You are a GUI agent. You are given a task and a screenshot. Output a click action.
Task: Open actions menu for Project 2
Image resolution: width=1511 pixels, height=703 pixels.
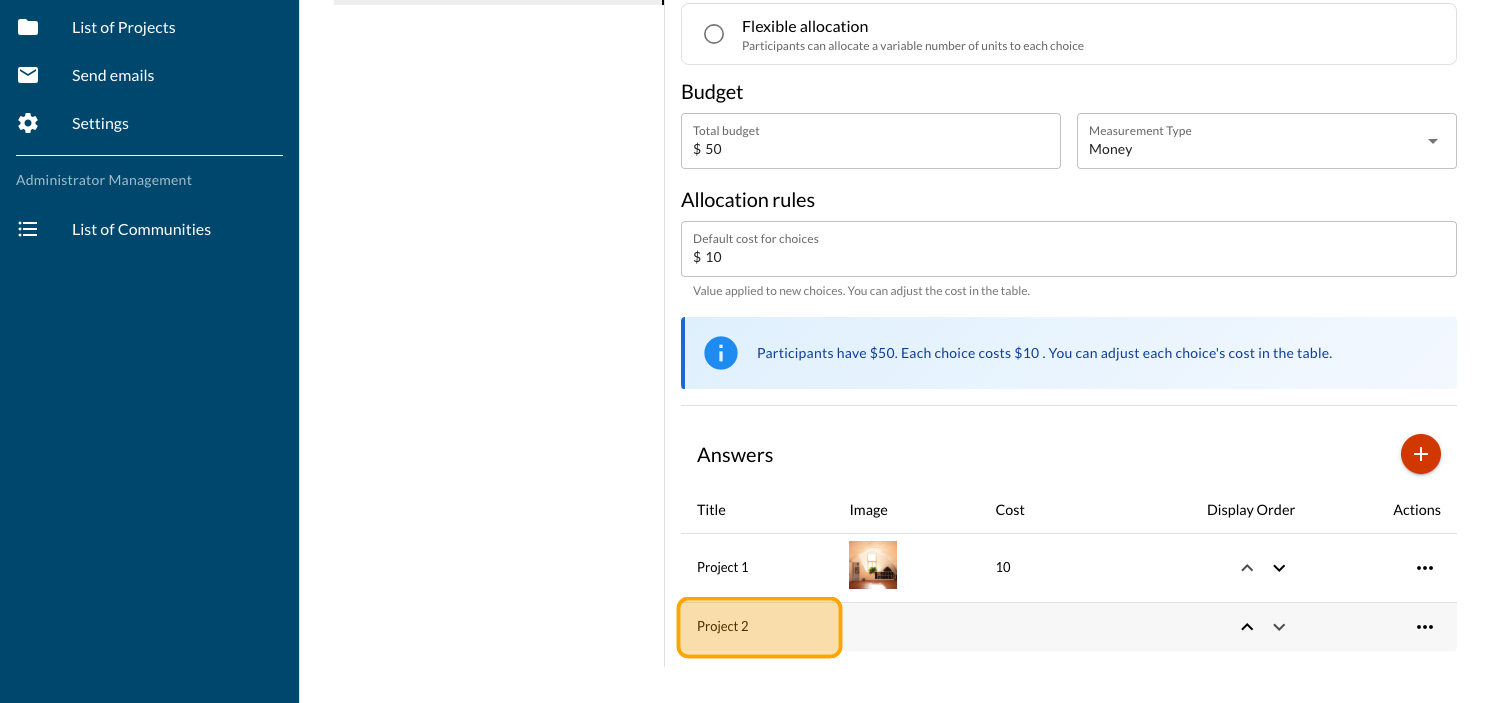click(1424, 627)
